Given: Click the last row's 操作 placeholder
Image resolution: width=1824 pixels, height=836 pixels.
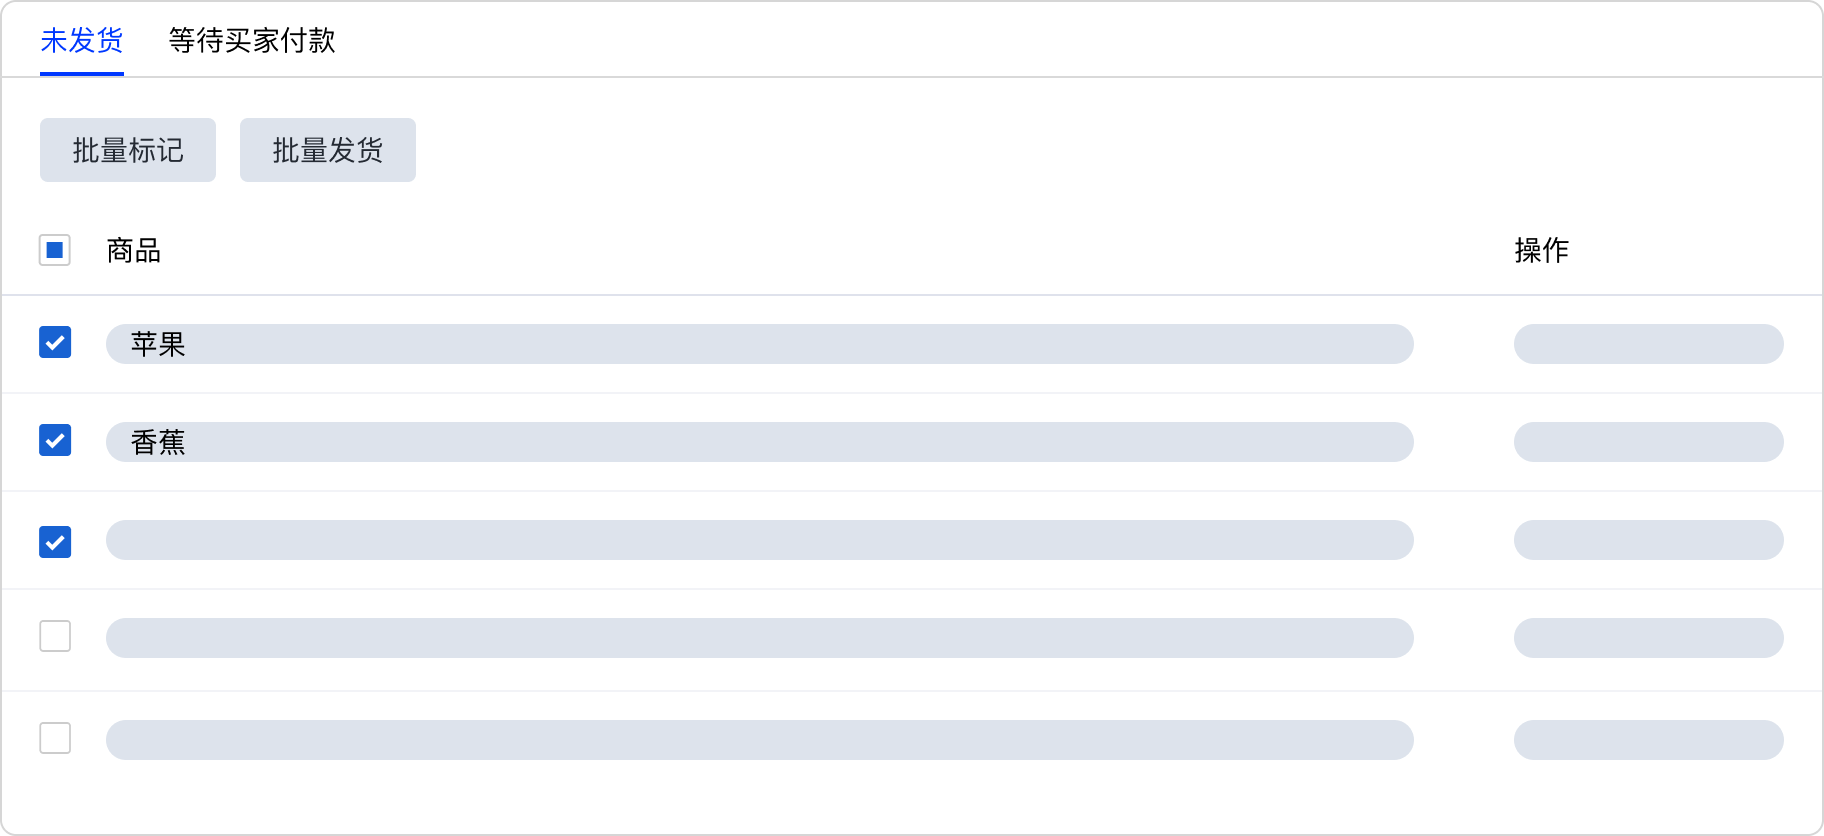Looking at the screenshot, I should 1648,740.
